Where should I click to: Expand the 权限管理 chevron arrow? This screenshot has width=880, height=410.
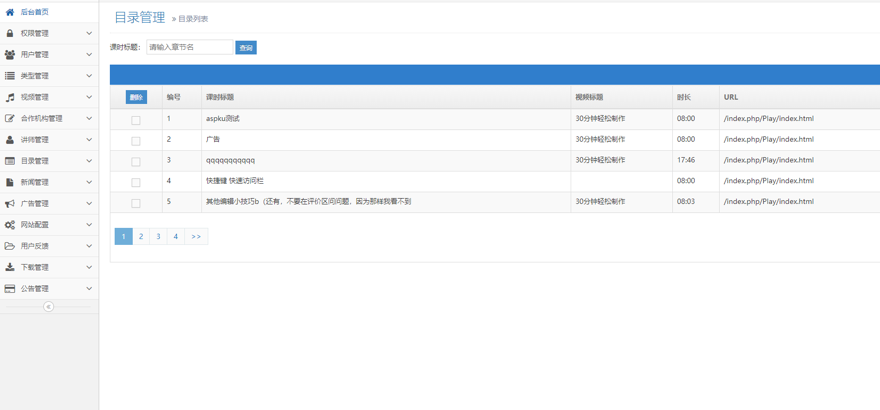89,33
